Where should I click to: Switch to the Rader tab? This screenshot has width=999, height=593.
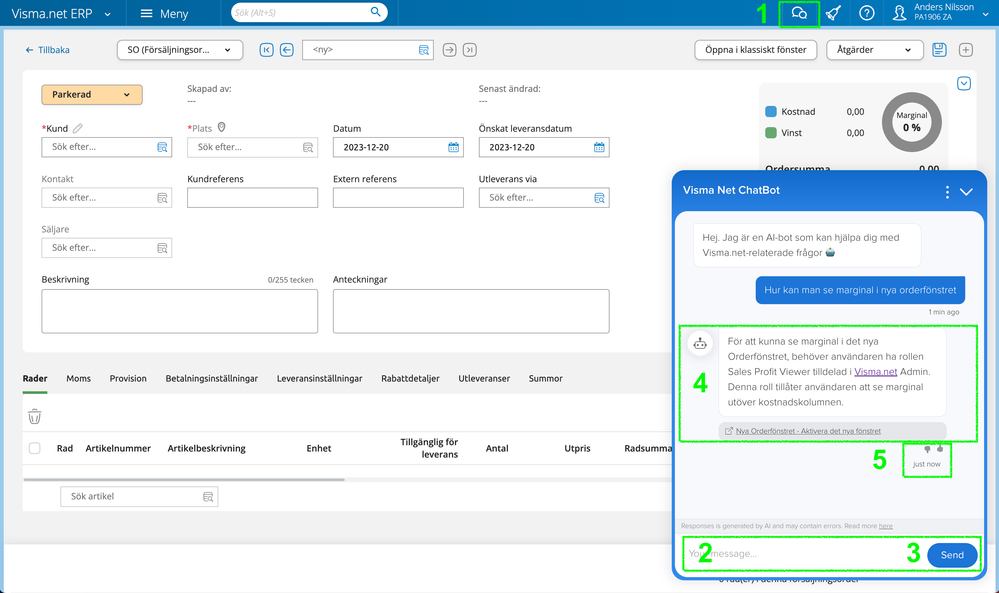pyautogui.click(x=35, y=378)
